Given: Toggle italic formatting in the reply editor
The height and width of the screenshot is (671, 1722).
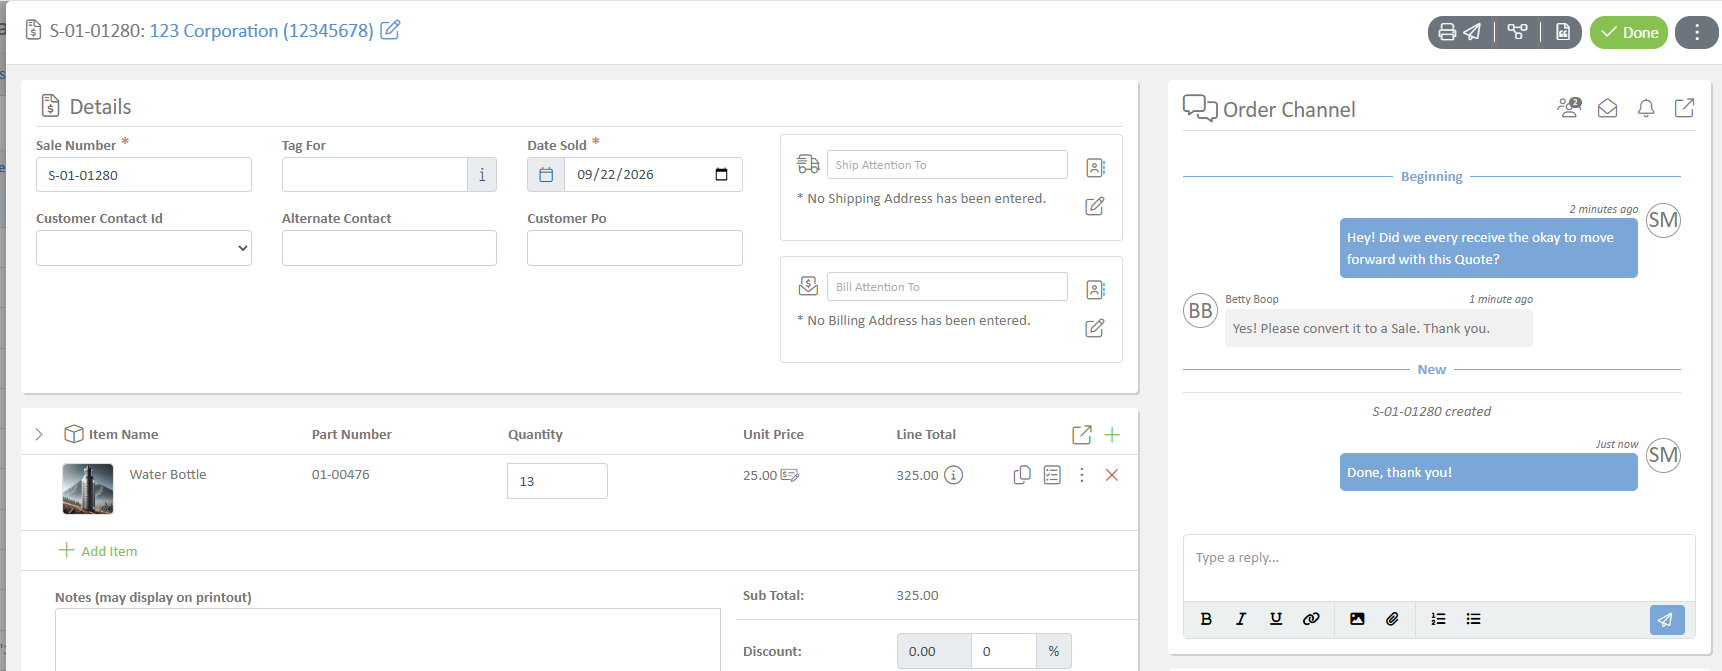Looking at the screenshot, I should tap(1241, 619).
